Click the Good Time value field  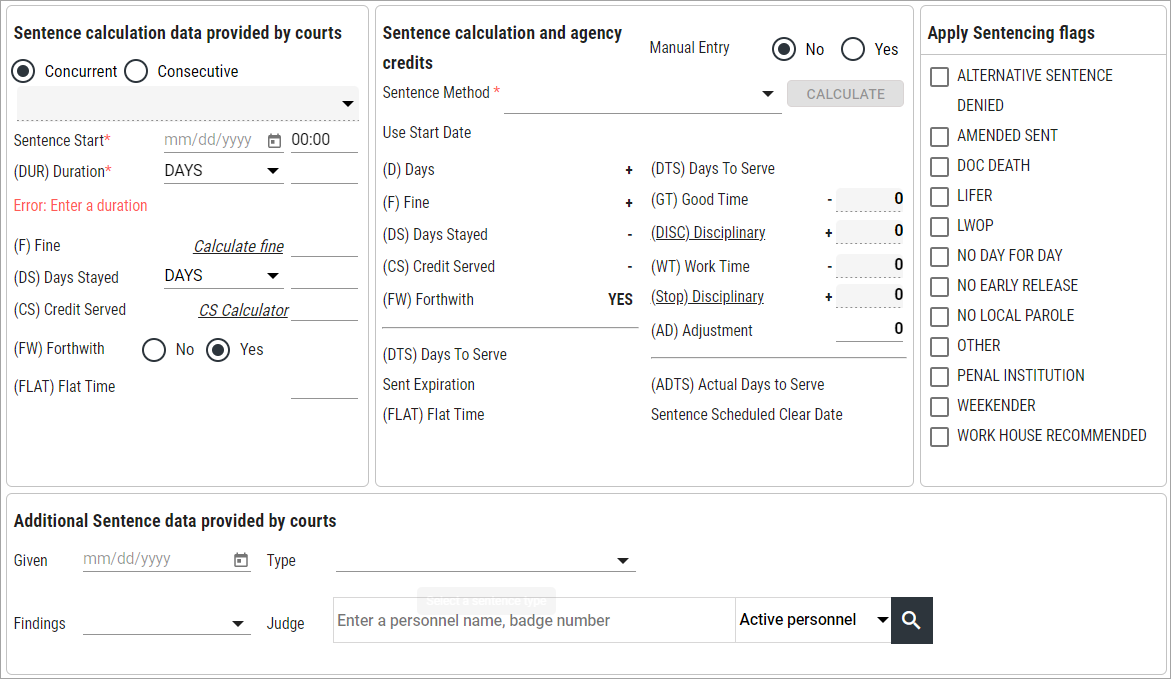coord(869,199)
